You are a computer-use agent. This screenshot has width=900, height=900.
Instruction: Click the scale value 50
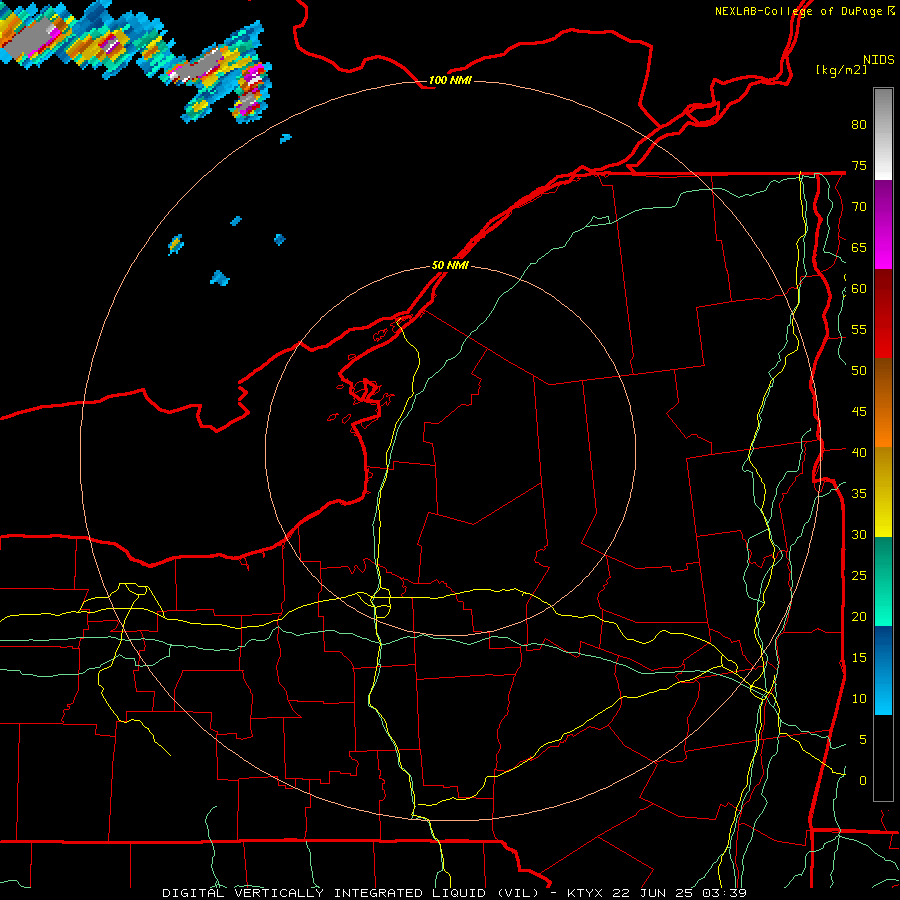859,370
